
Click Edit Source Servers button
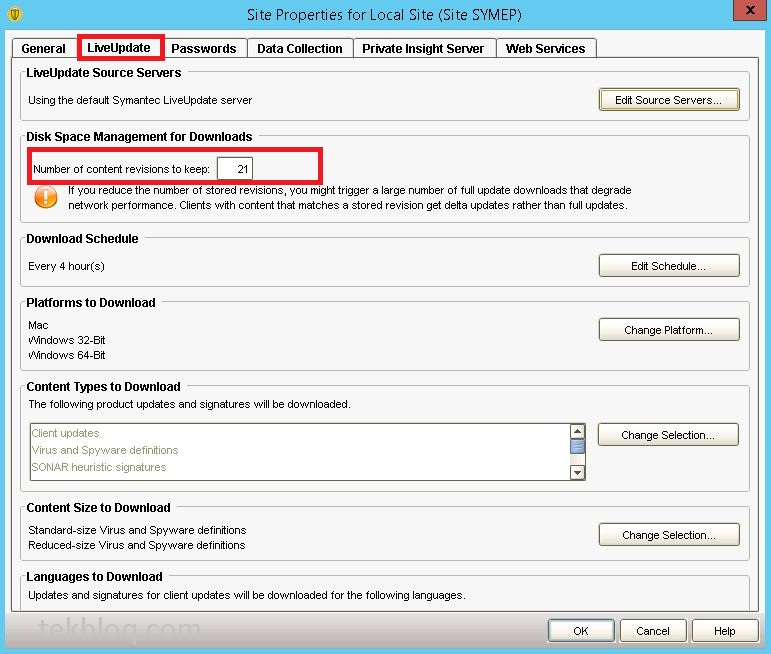click(x=669, y=100)
